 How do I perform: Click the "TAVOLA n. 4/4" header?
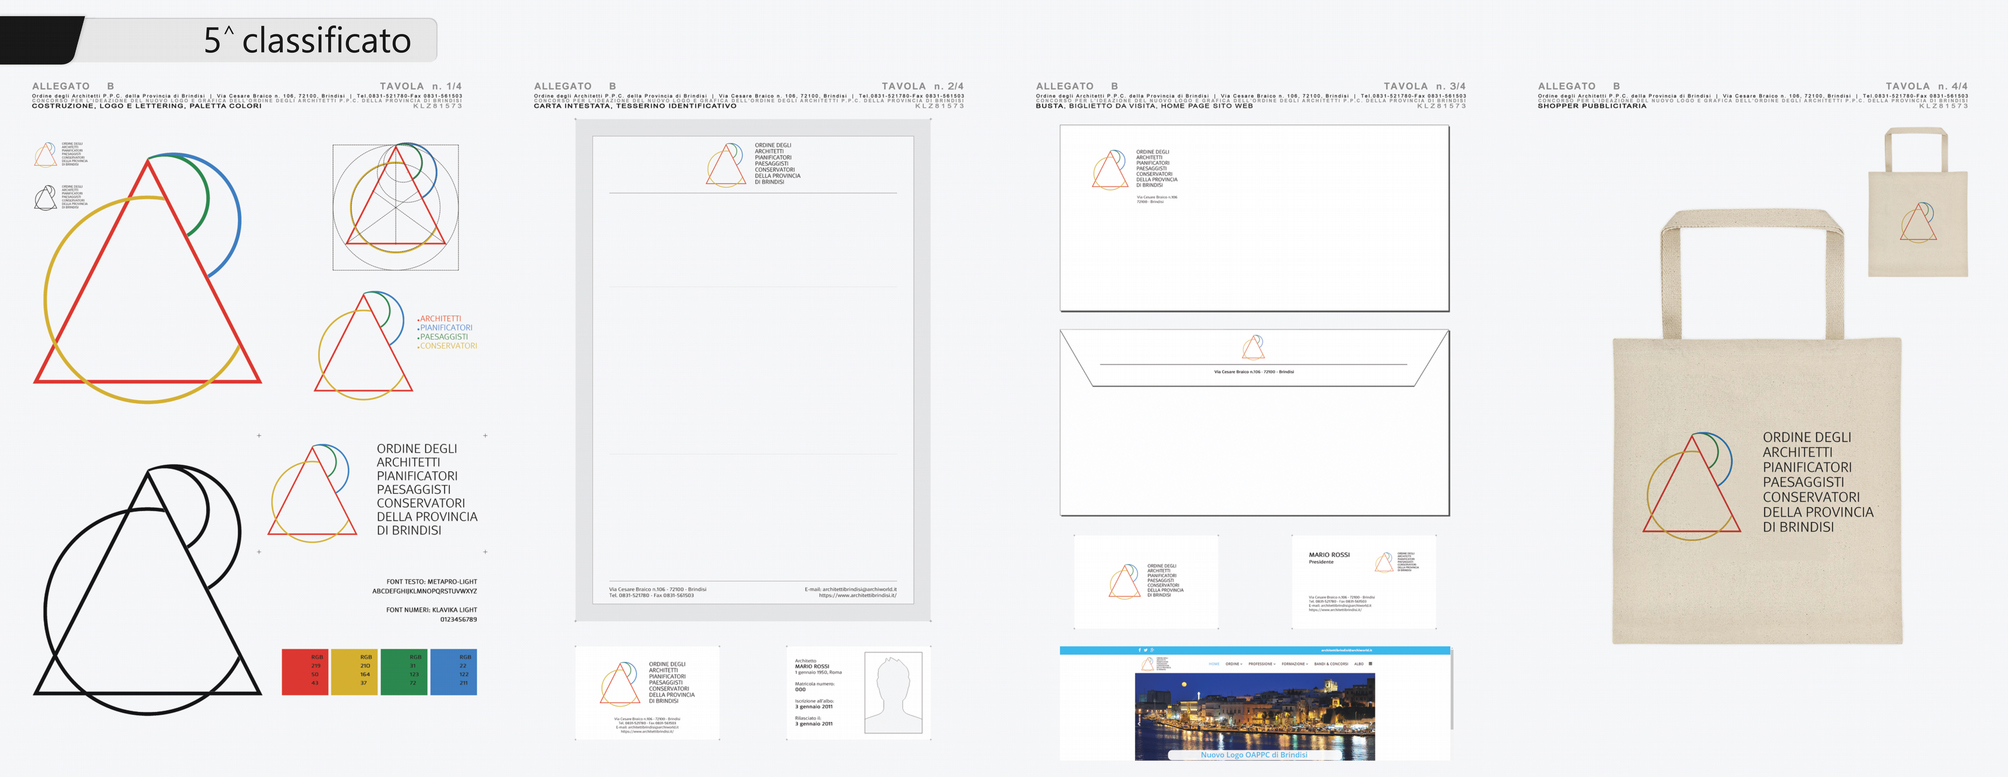(1927, 87)
